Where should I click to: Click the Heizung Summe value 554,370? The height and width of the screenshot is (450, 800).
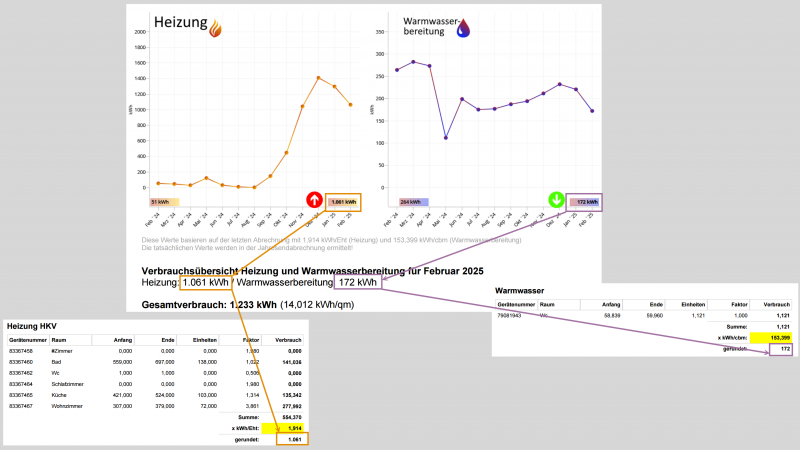pyautogui.click(x=291, y=417)
